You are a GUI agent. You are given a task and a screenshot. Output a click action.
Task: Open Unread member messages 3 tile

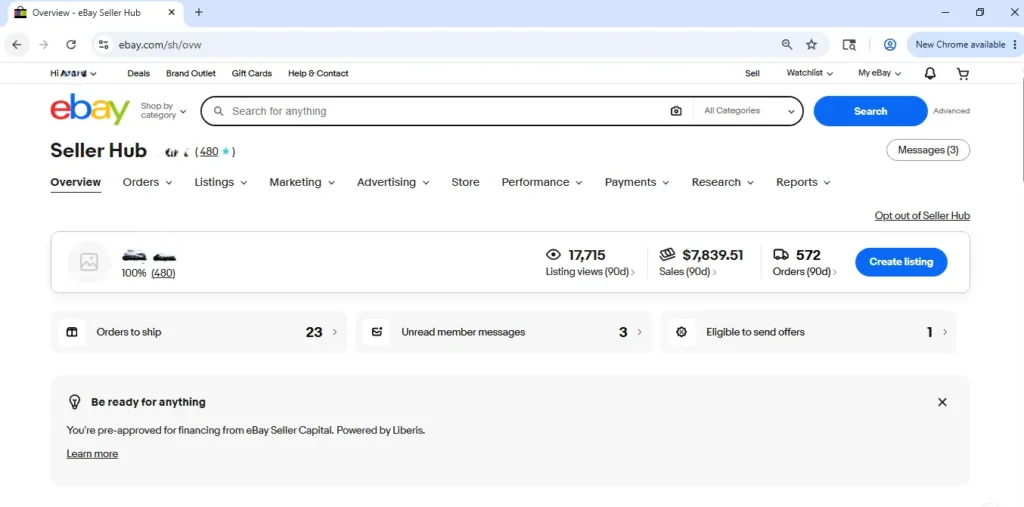point(504,332)
